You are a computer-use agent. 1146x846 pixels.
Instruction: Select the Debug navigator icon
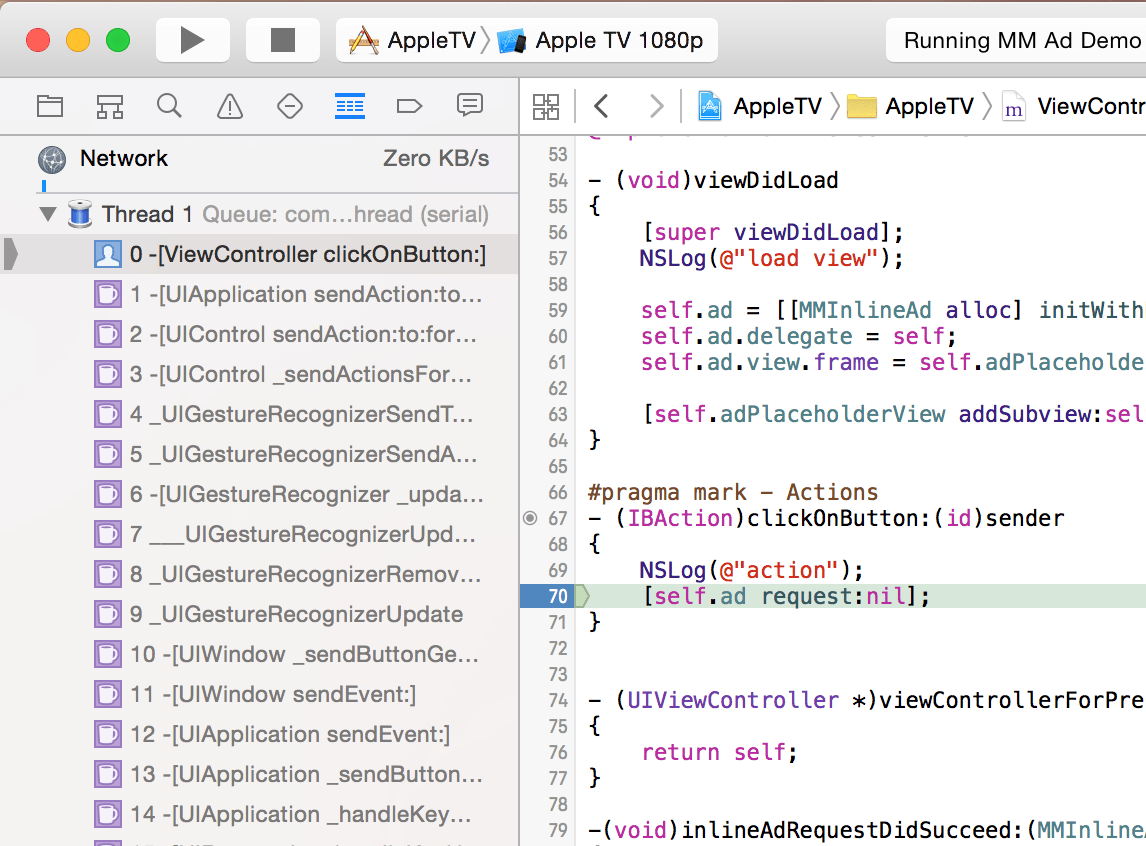click(x=349, y=106)
